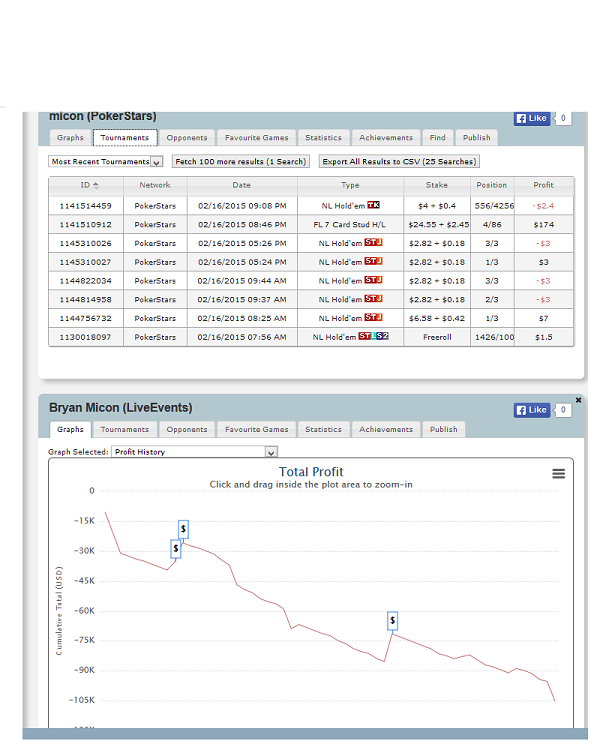Sort by Position column header

click(x=492, y=185)
